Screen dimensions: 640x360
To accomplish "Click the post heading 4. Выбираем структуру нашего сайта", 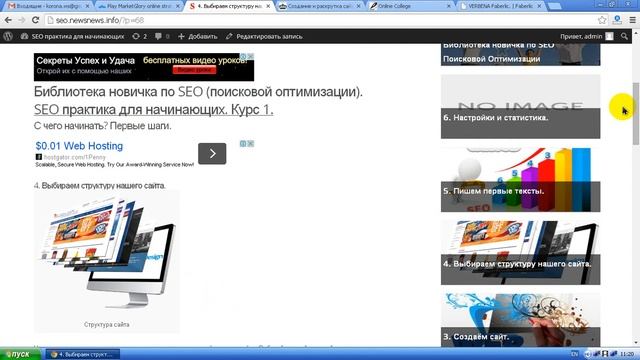I will pyautogui.click(x=100, y=186).
